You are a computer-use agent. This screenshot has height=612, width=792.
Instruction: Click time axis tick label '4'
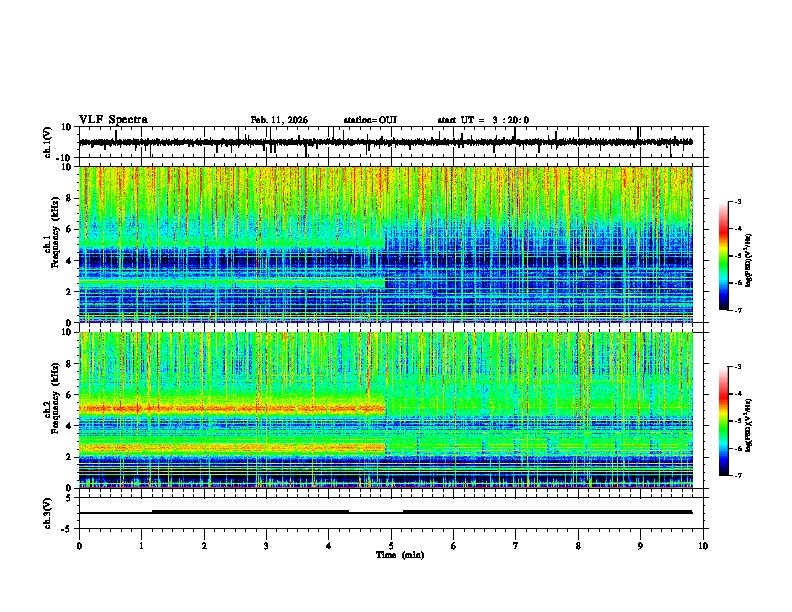tap(329, 546)
